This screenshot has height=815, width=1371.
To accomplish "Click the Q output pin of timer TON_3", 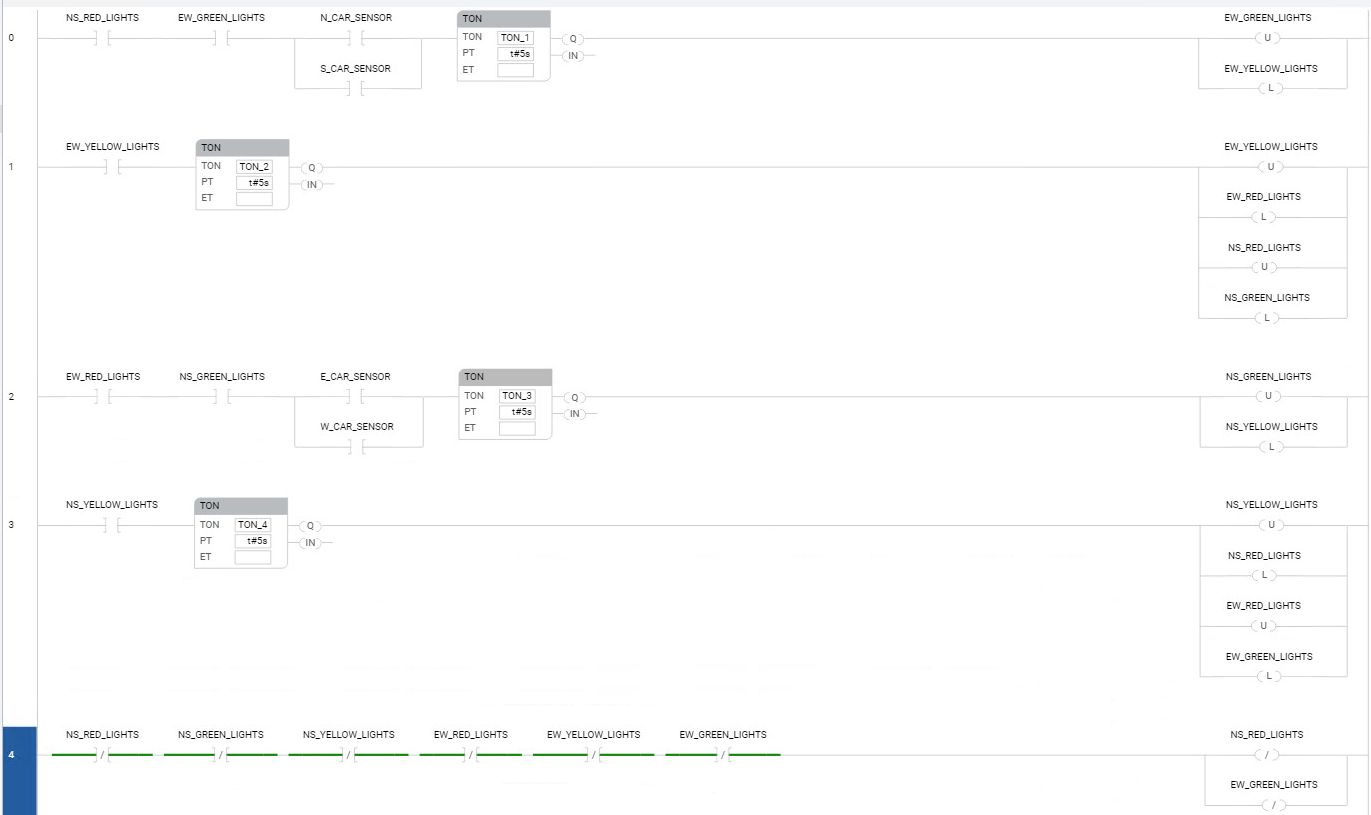I will pyautogui.click(x=575, y=398).
